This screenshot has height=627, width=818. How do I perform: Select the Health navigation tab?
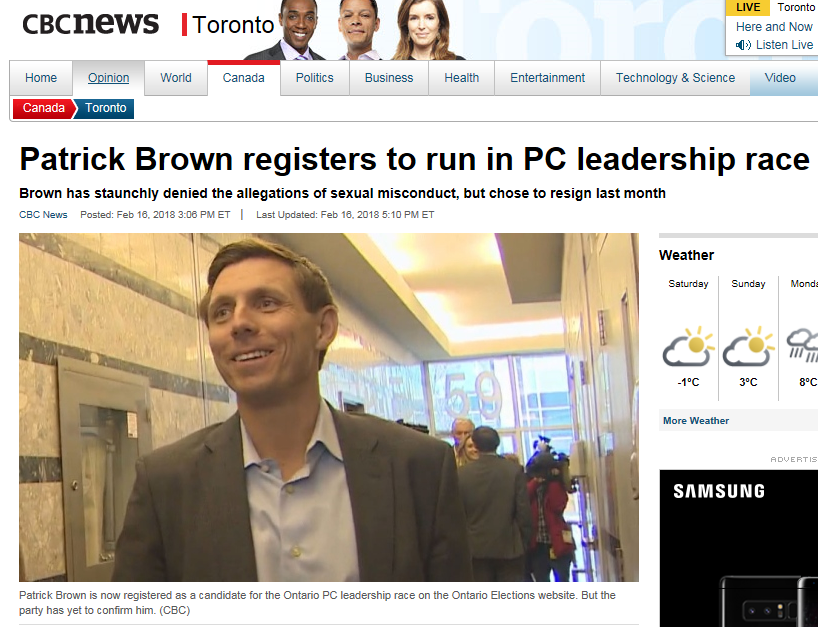tap(462, 78)
